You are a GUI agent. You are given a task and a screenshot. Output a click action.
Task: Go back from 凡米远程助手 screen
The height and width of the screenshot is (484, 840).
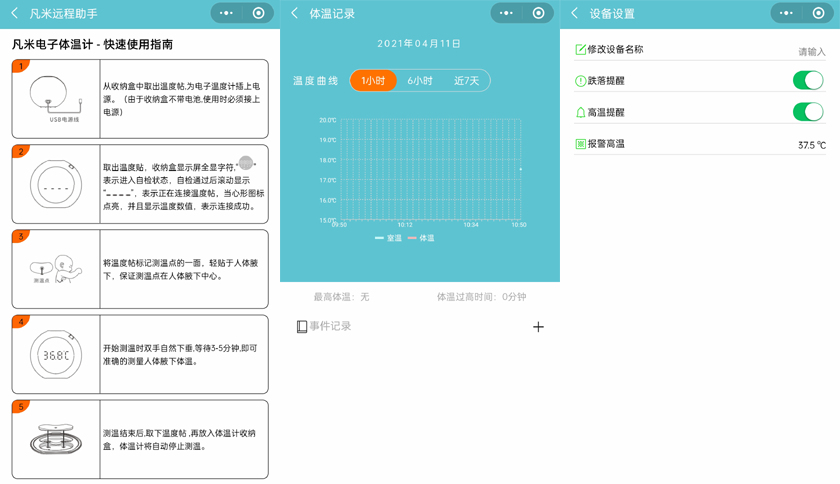(x=14, y=13)
